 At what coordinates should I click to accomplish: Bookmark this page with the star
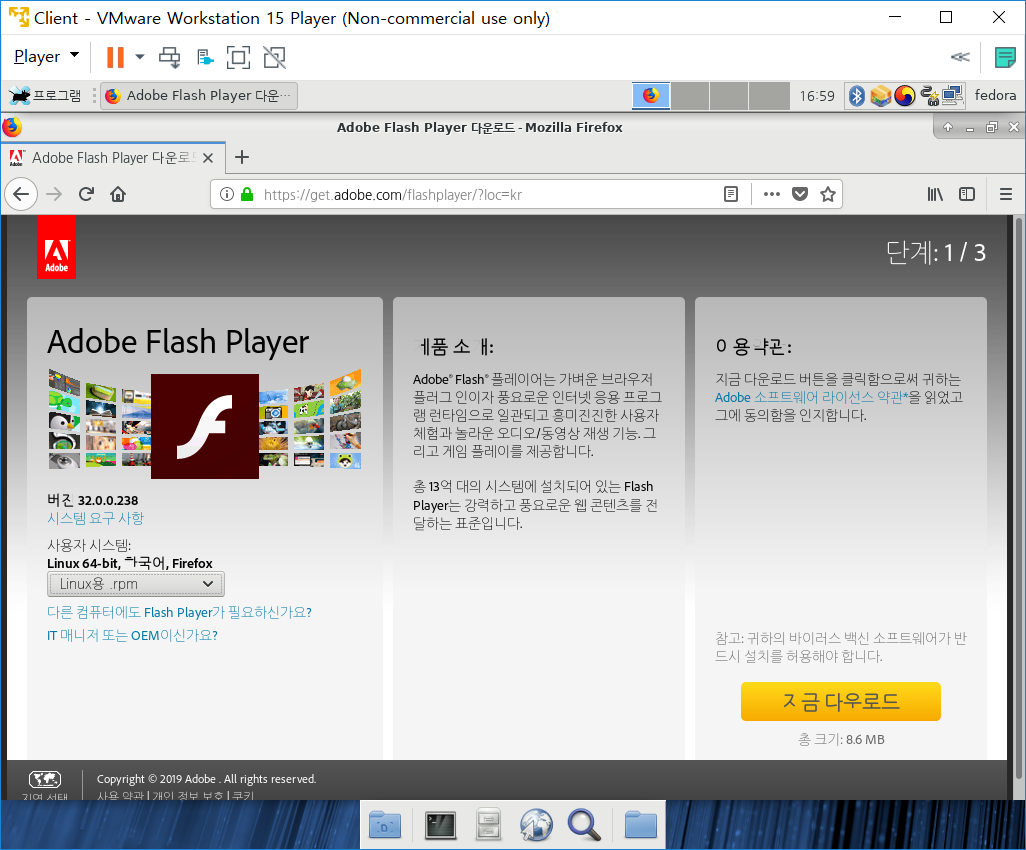pos(828,194)
